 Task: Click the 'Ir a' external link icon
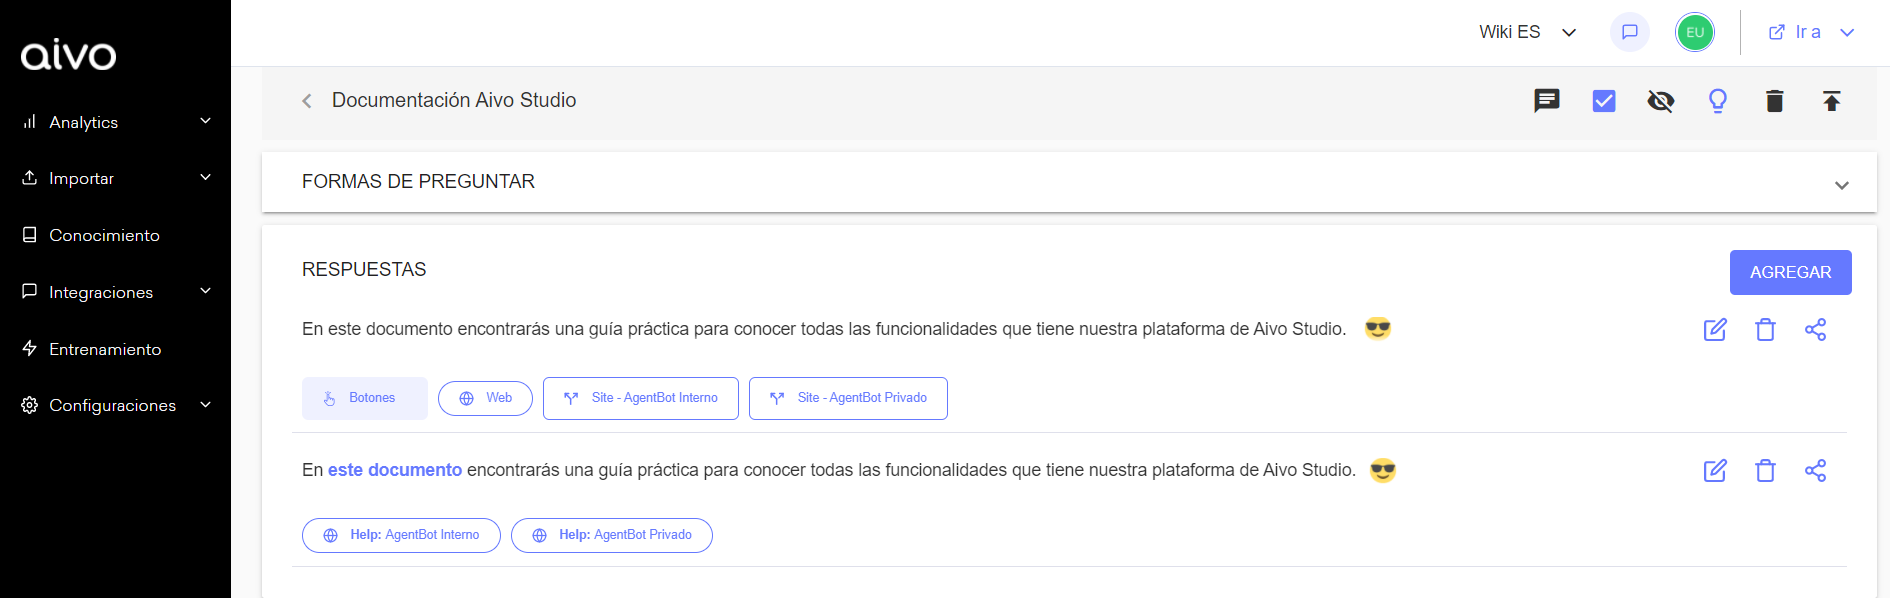(1777, 32)
